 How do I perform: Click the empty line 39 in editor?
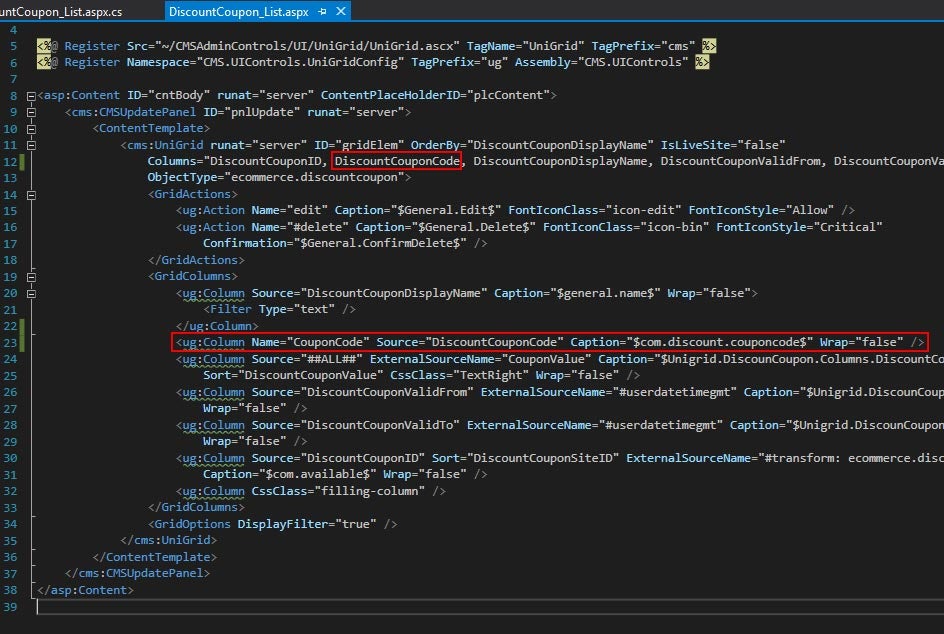click(400, 606)
